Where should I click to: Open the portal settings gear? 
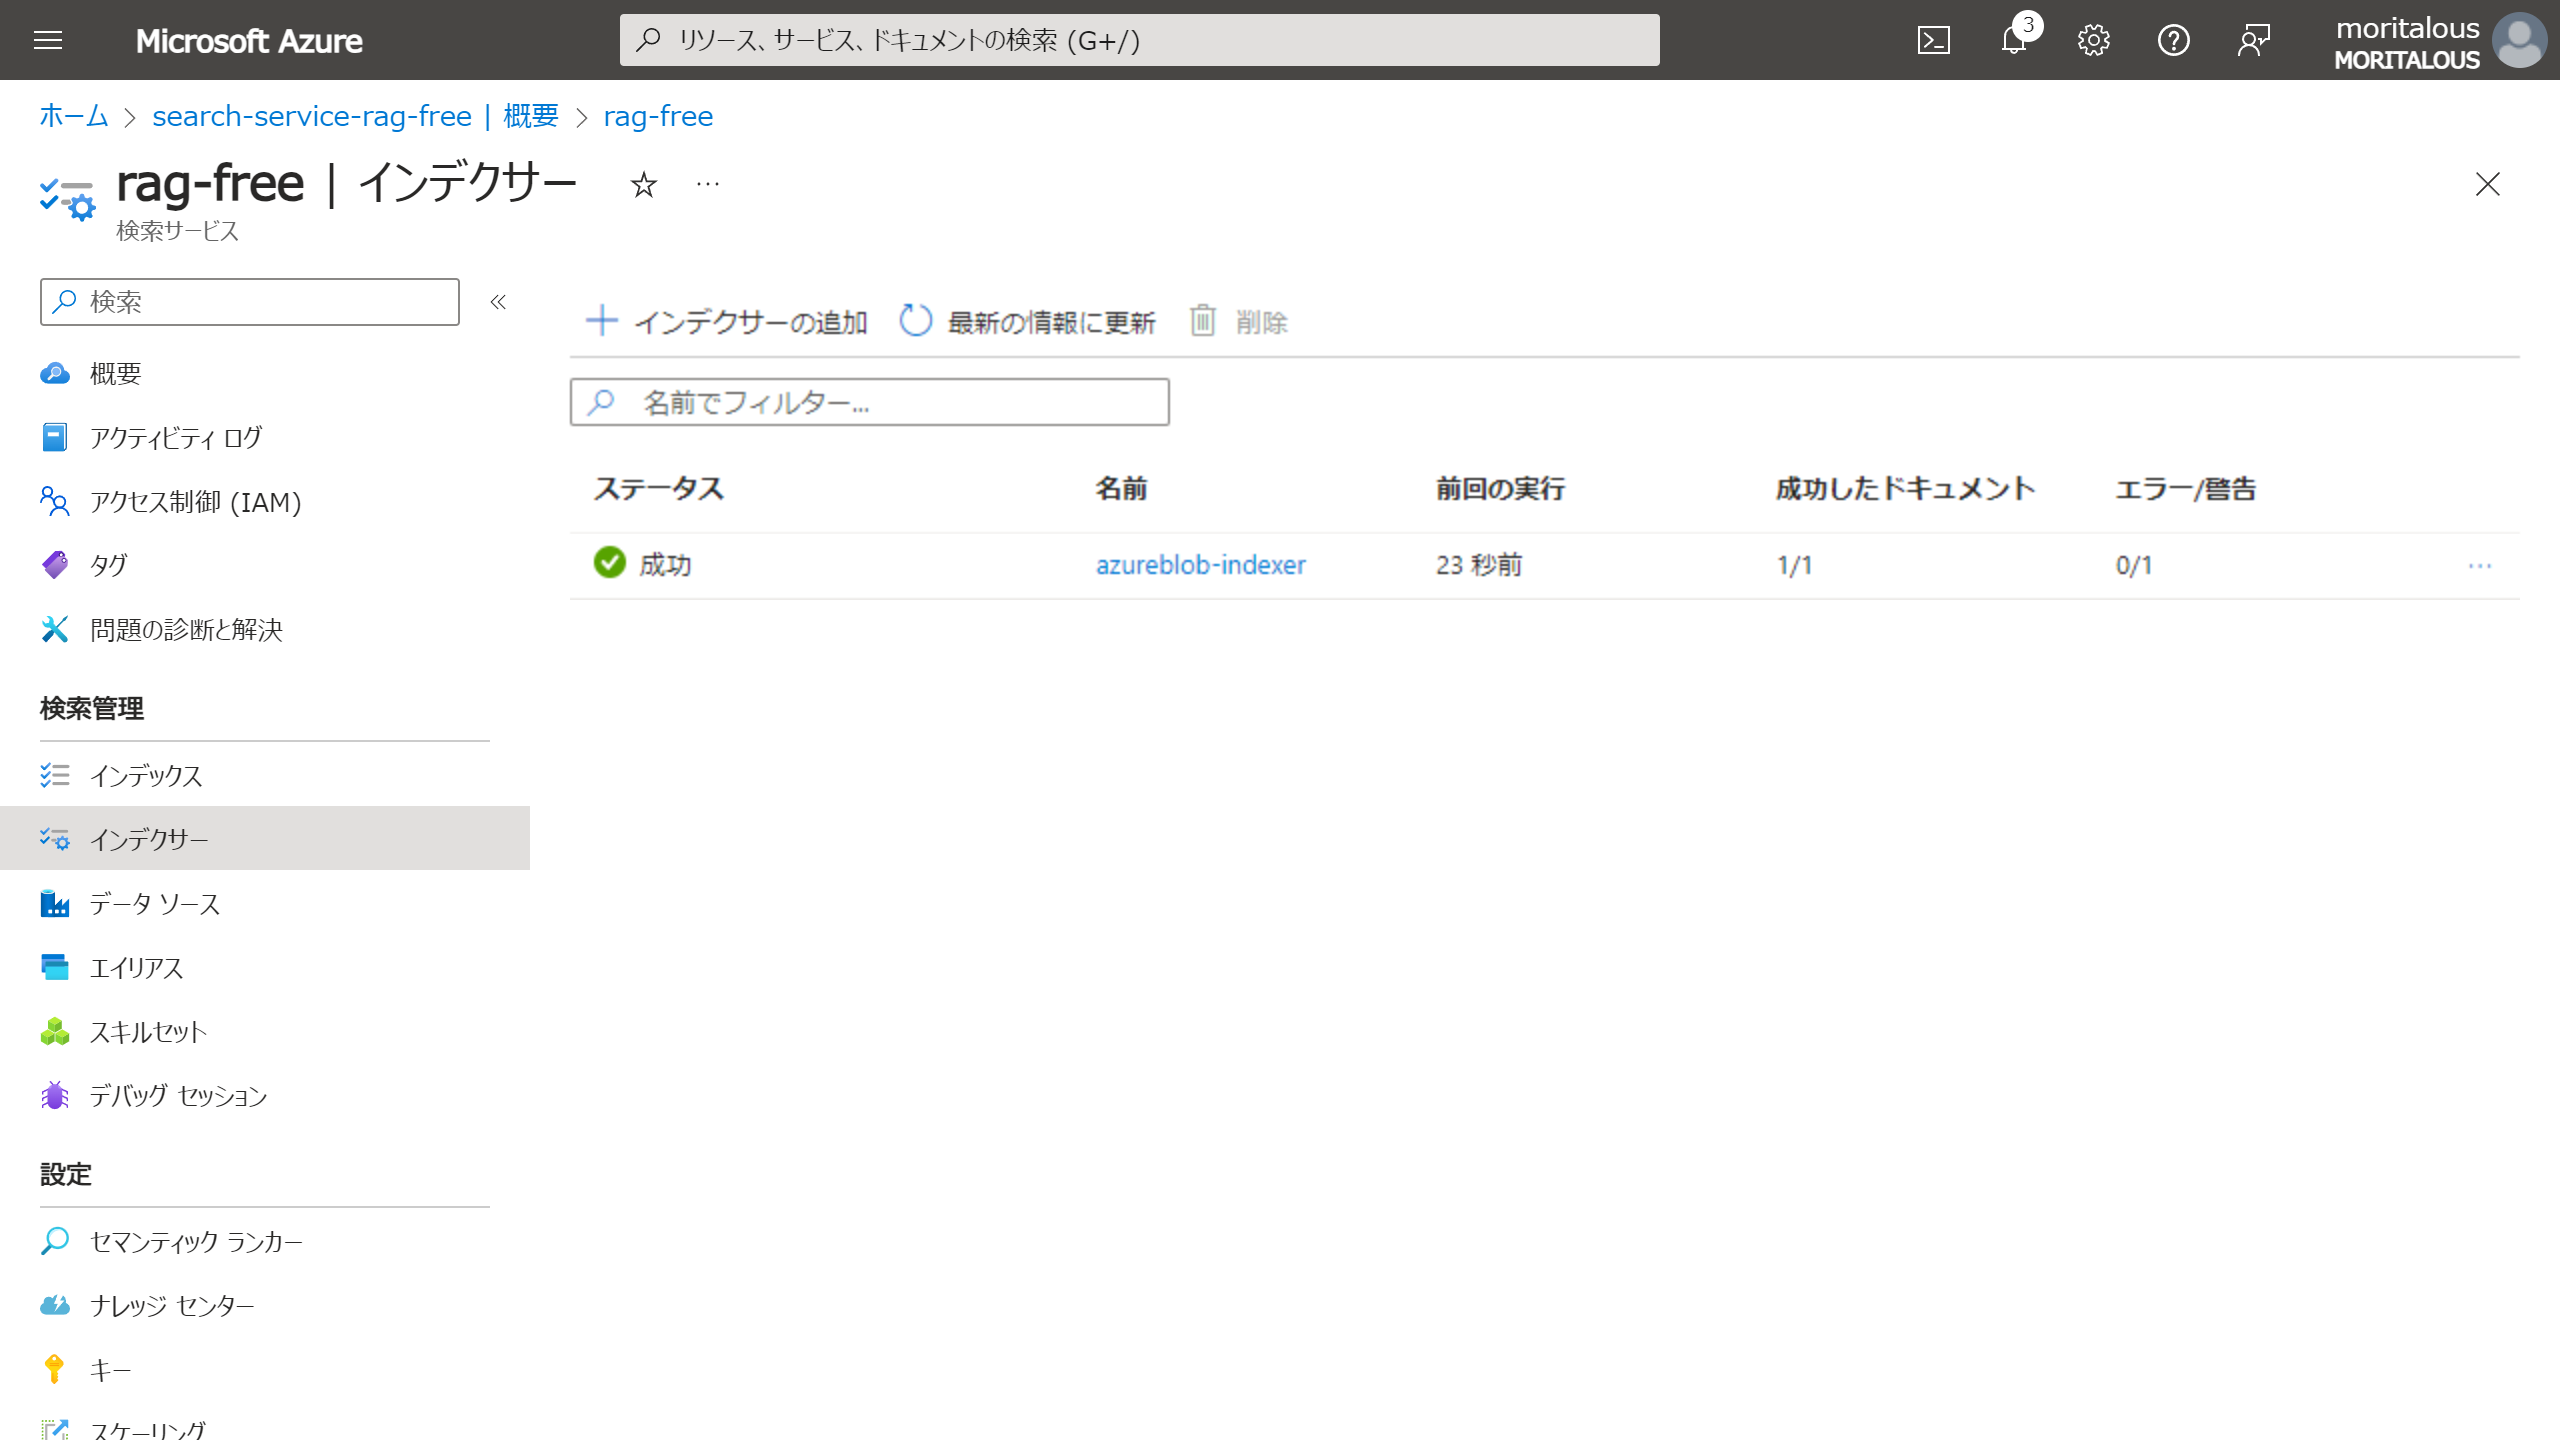(2093, 40)
